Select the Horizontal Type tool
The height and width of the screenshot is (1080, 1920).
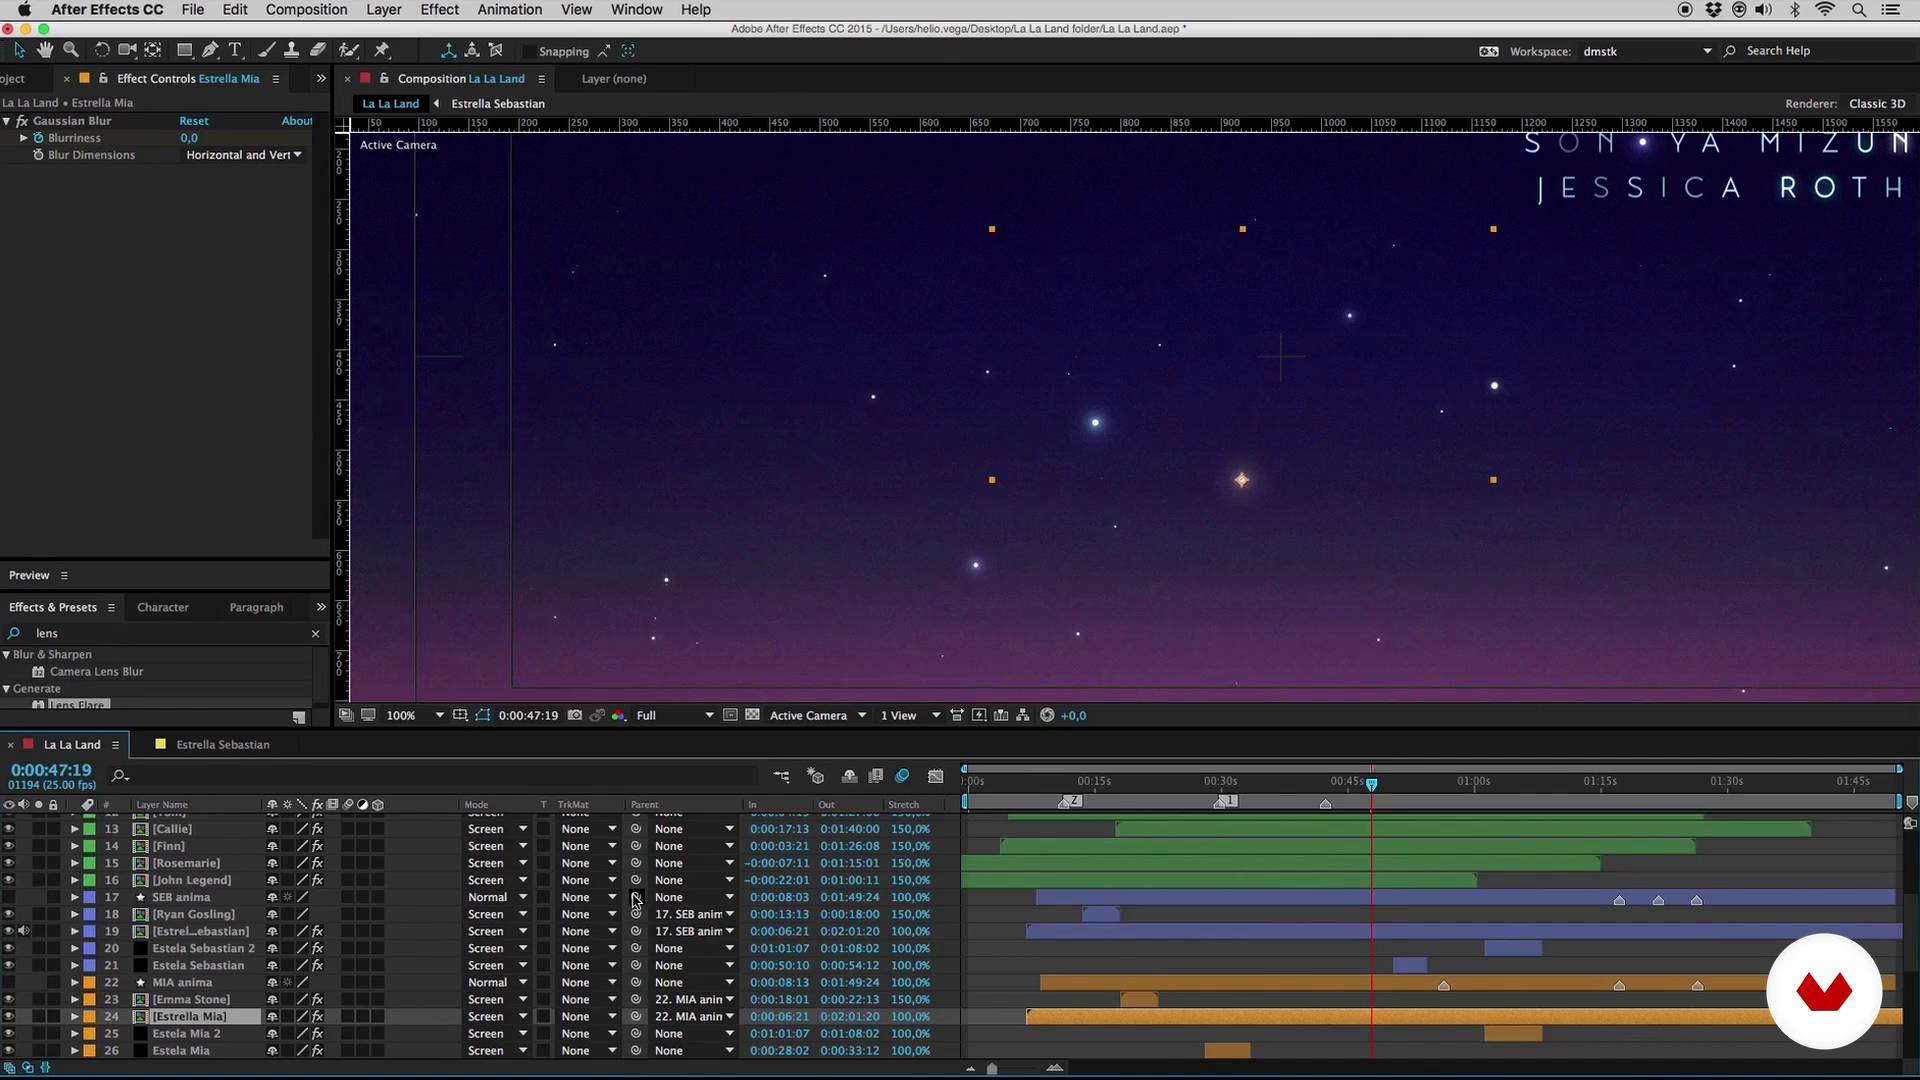click(x=235, y=50)
